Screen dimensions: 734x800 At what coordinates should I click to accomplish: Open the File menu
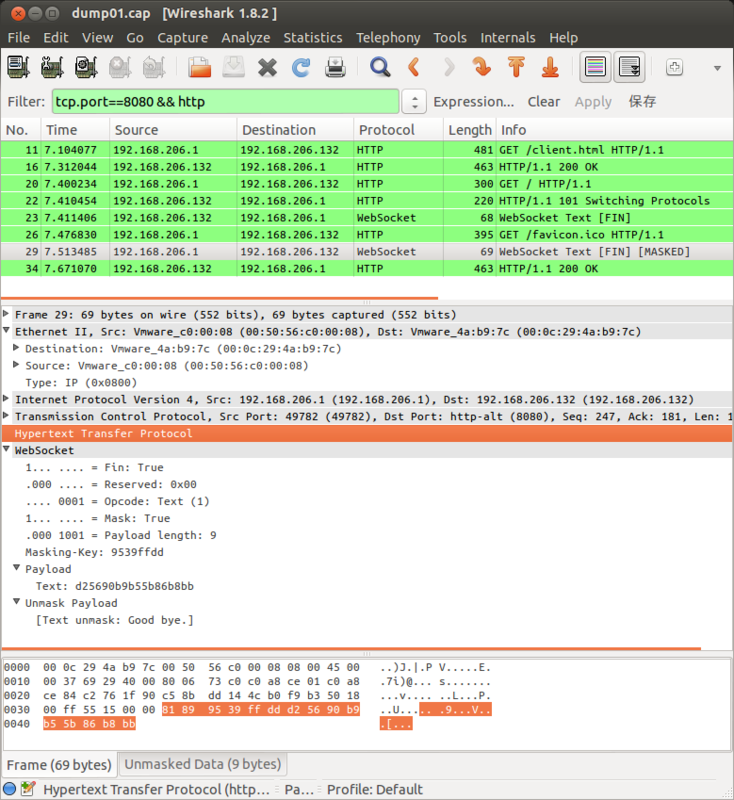click(x=19, y=38)
